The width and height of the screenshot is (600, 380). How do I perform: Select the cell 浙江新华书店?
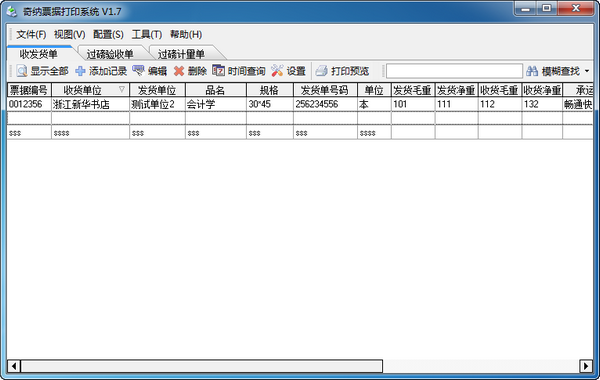coord(90,104)
